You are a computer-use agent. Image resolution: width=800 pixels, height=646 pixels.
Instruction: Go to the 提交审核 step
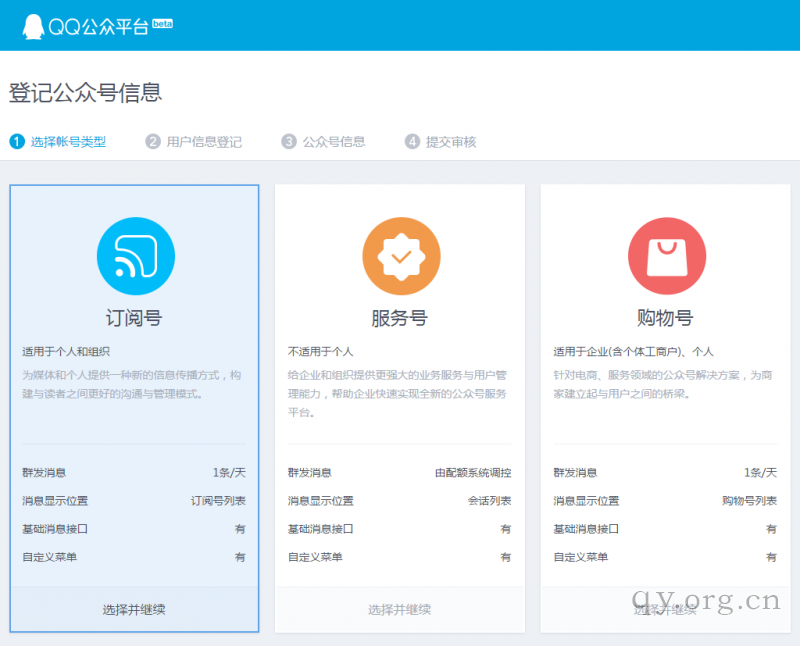pyautogui.click(x=451, y=142)
